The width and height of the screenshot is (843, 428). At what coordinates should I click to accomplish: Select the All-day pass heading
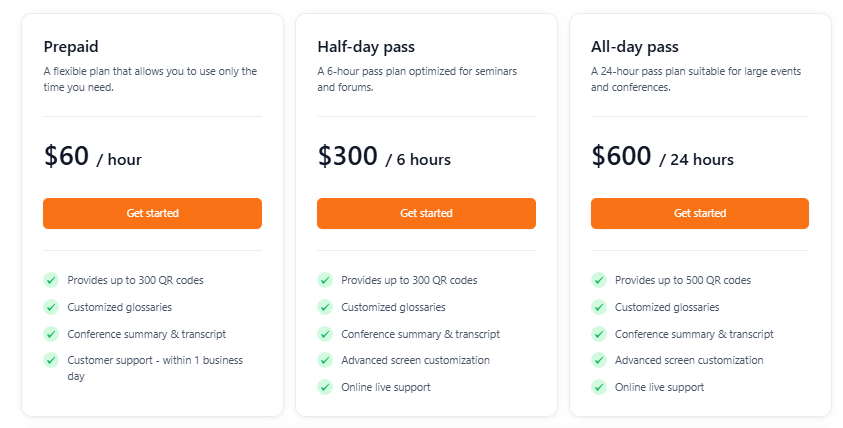click(x=635, y=47)
